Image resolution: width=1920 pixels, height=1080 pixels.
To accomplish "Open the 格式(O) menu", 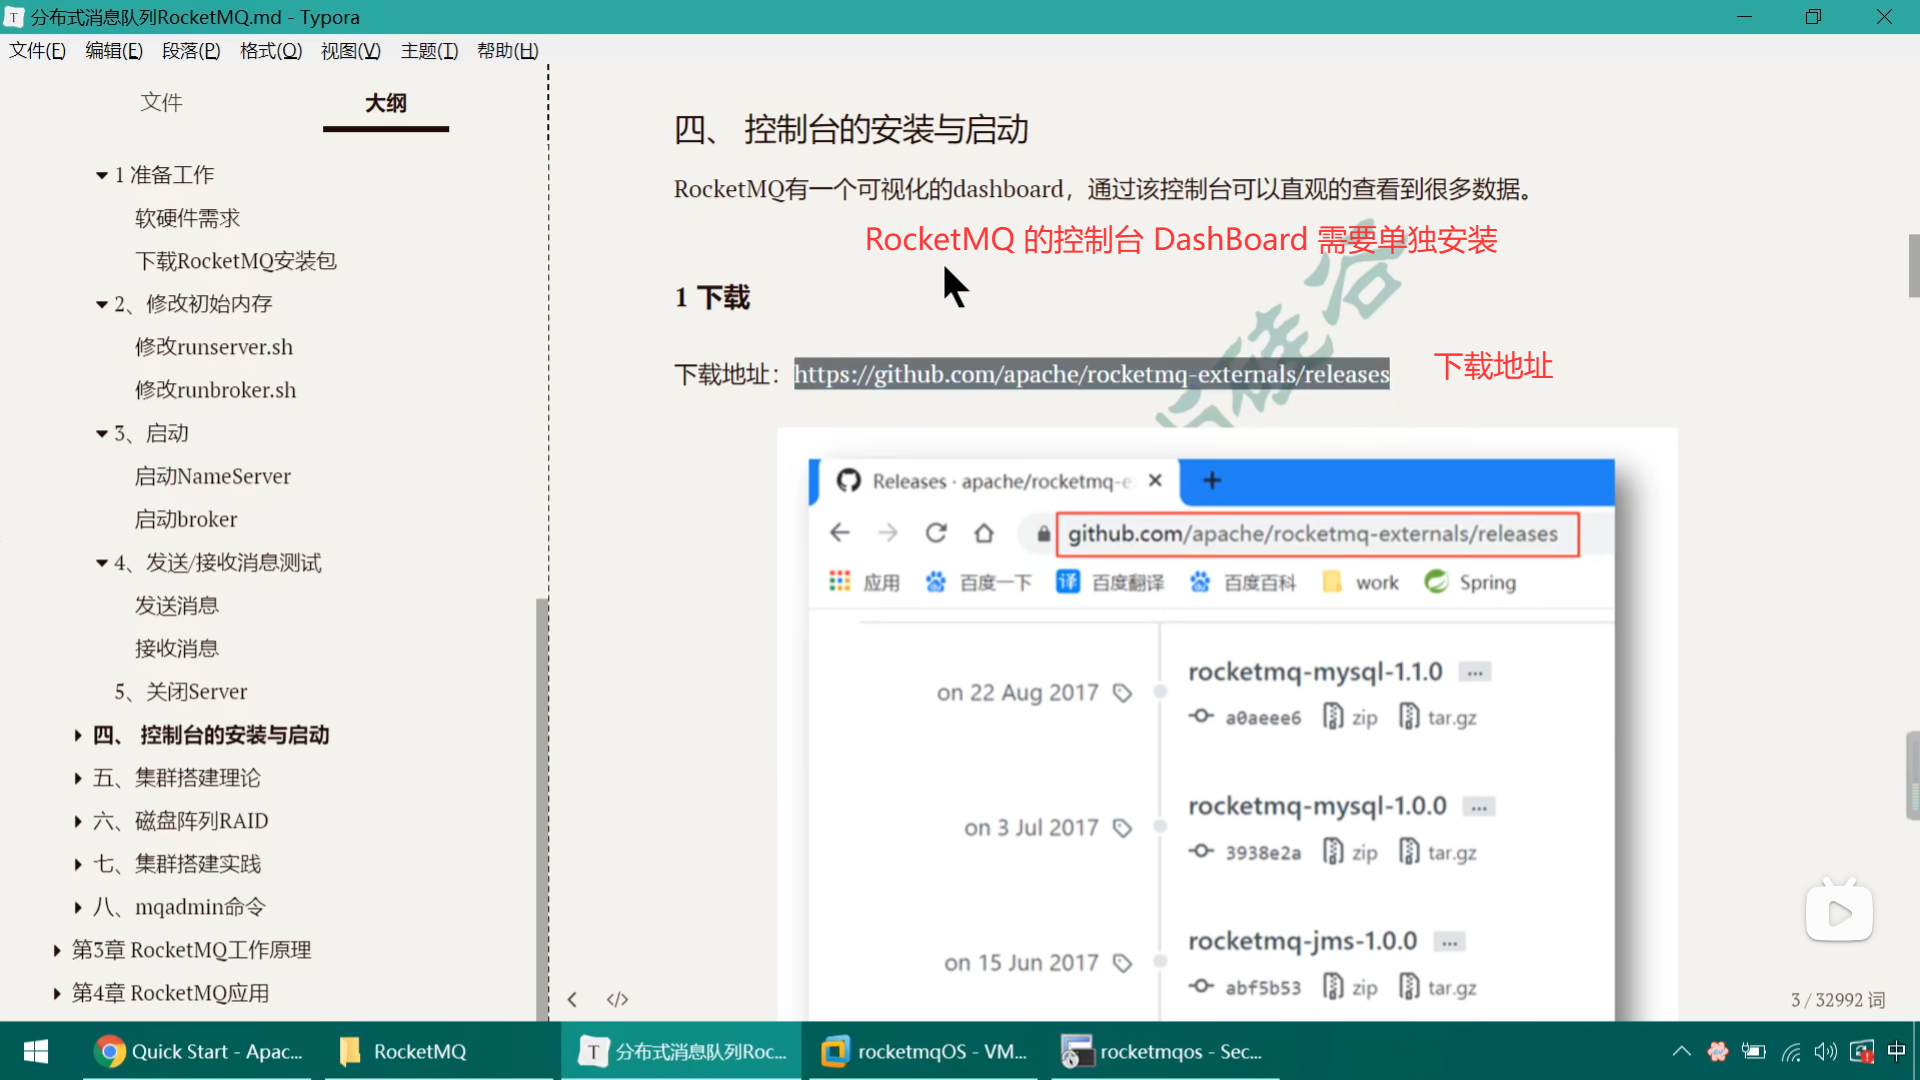I will [270, 51].
